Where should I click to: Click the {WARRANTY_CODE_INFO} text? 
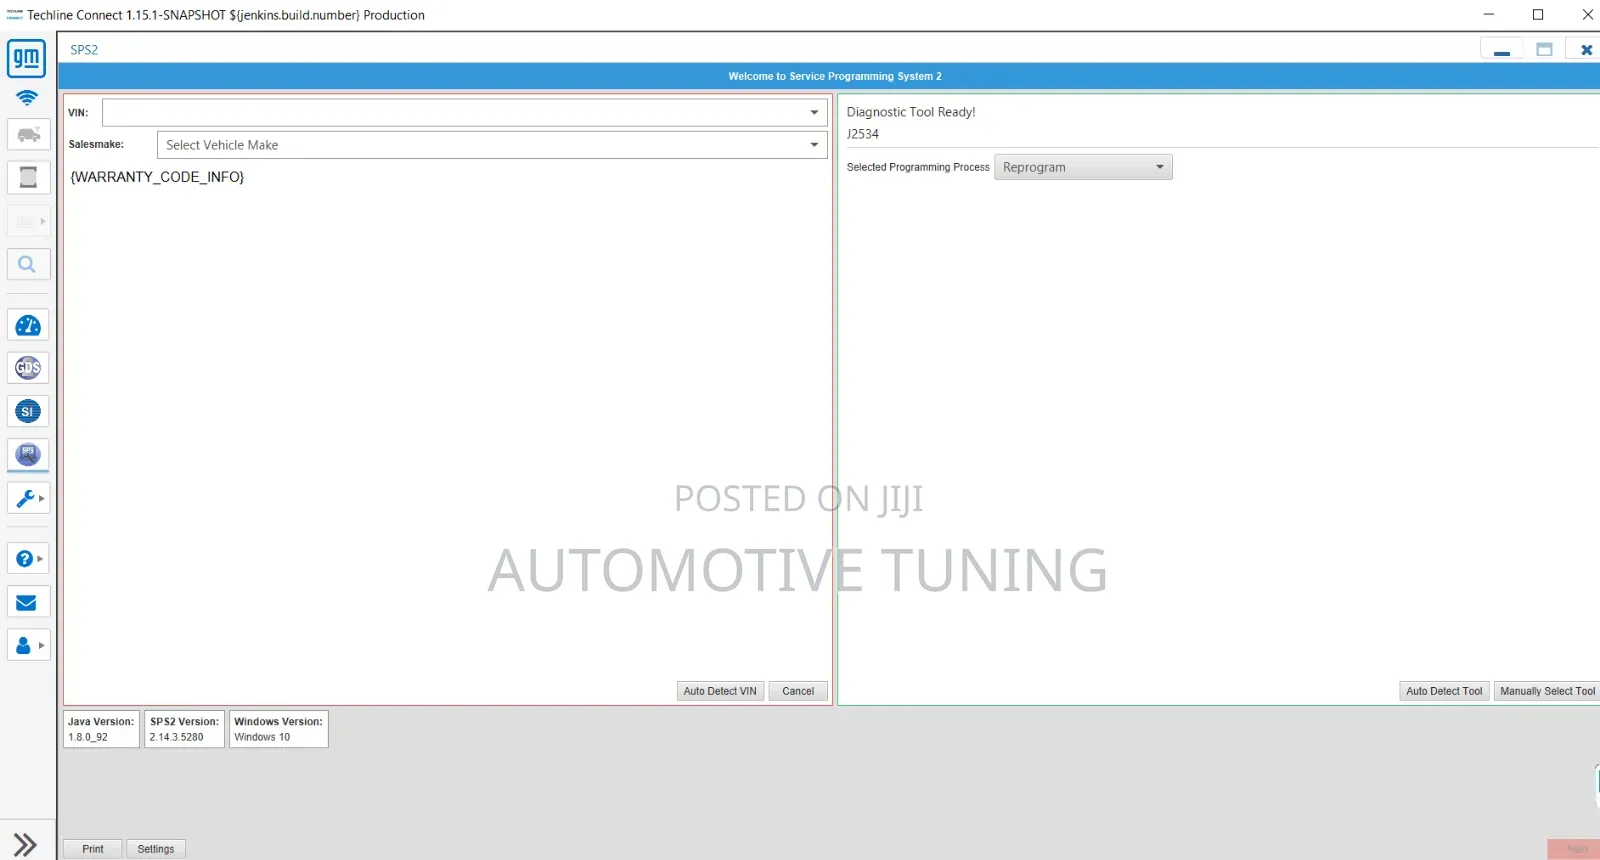[x=157, y=177]
